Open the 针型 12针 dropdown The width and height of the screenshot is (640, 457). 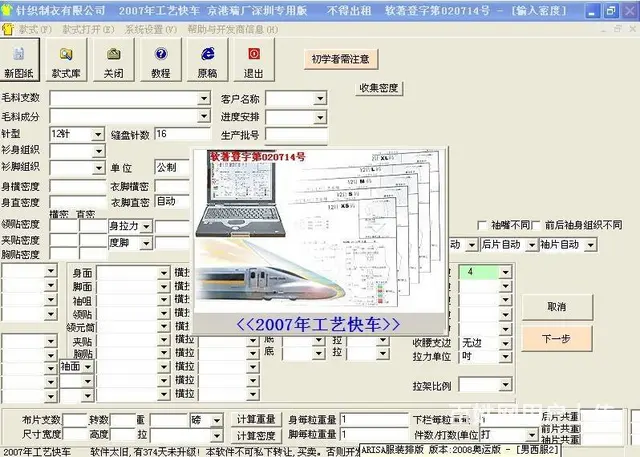(x=98, y=134)
